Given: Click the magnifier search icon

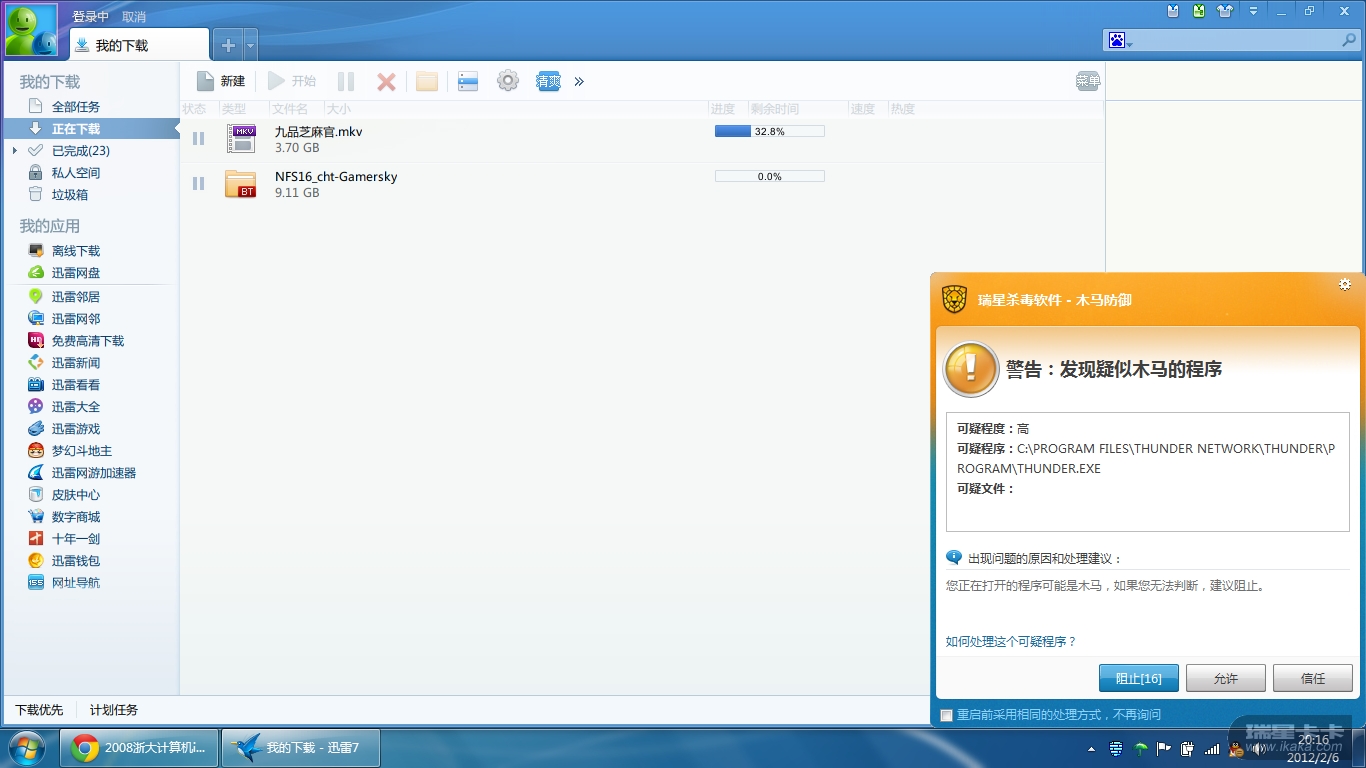Looking at the screenshot, I should pyautogui.click(x=1349, y=41).
